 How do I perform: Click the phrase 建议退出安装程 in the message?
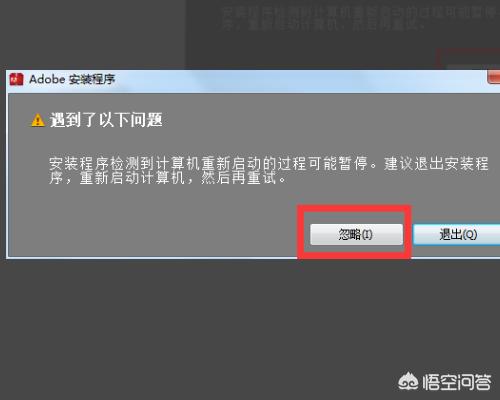pos(436,164)
